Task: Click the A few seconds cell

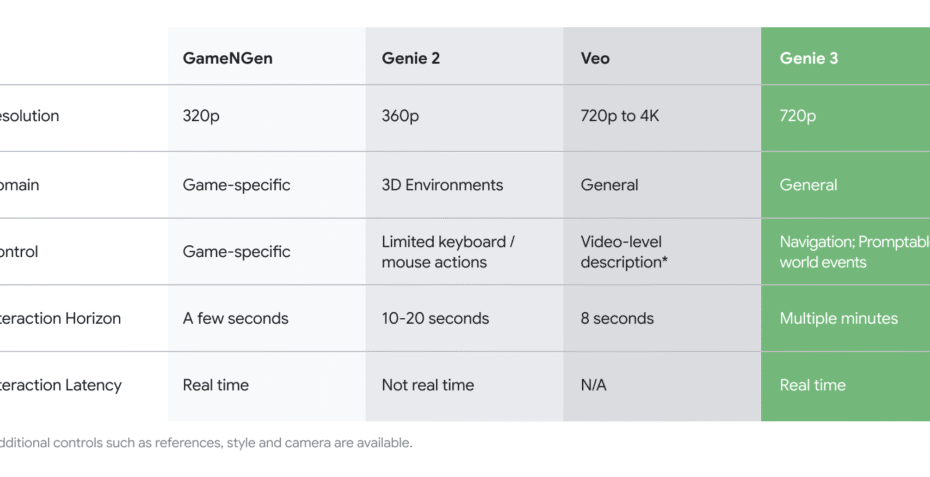Action: coord(267,318)
